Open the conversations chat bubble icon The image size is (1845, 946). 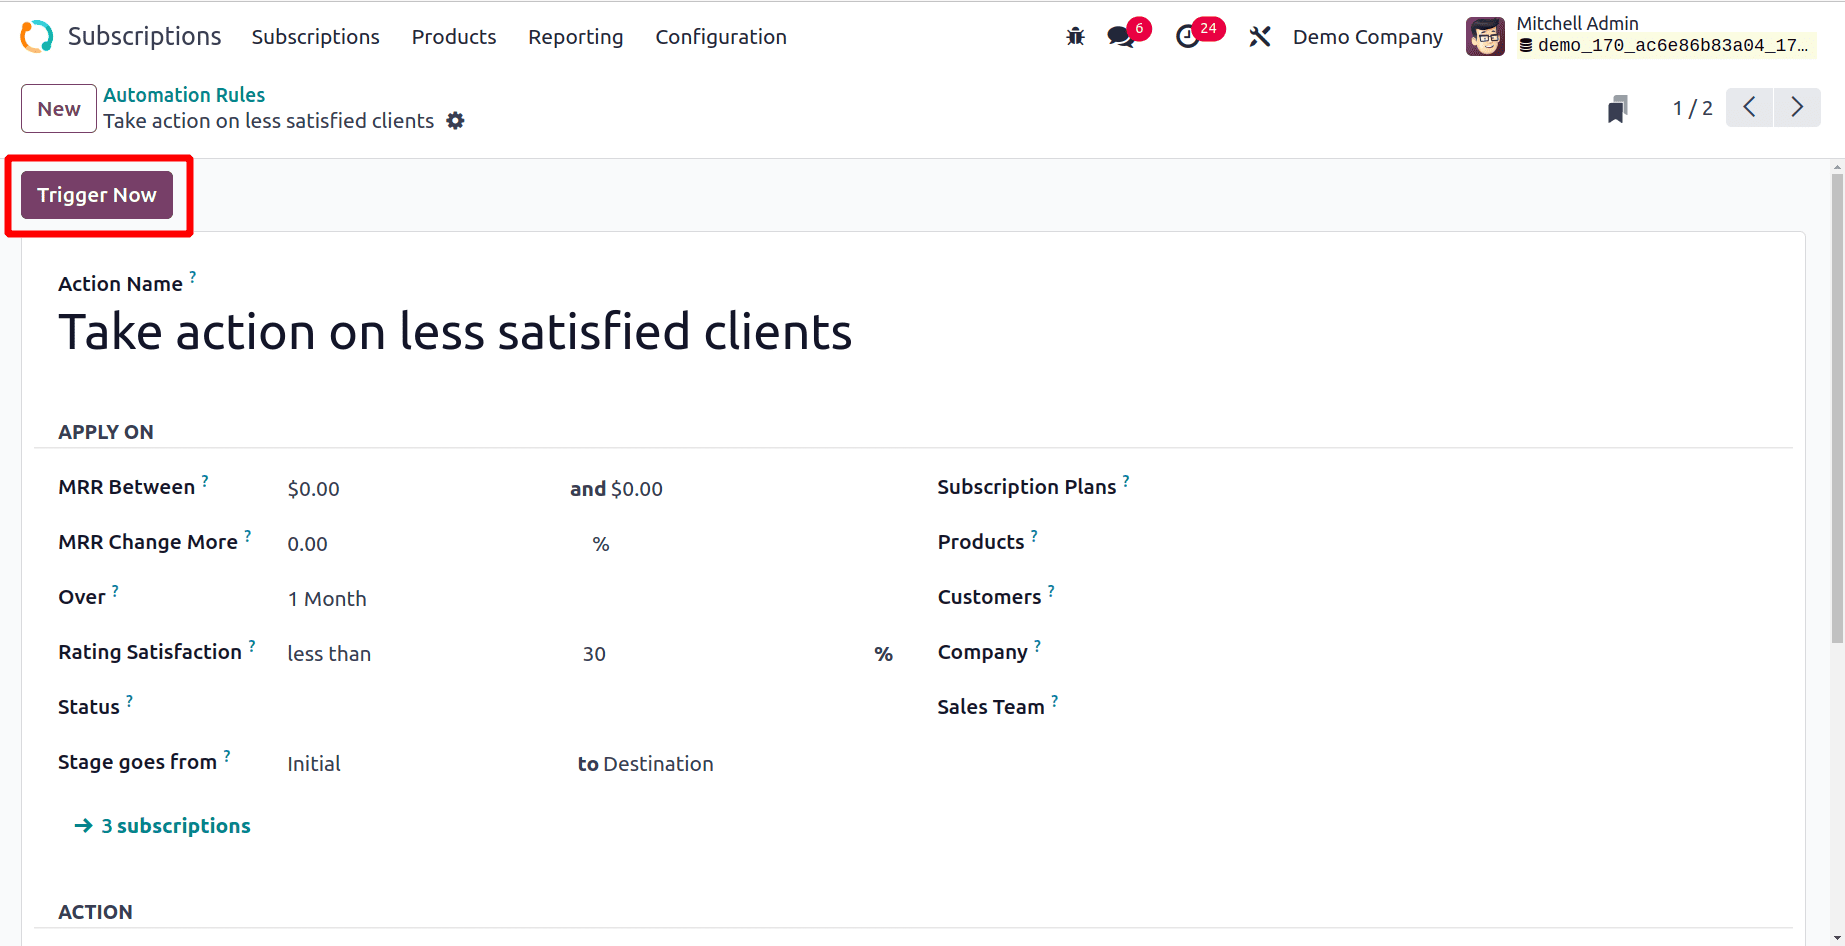[x=1121, y=37]
